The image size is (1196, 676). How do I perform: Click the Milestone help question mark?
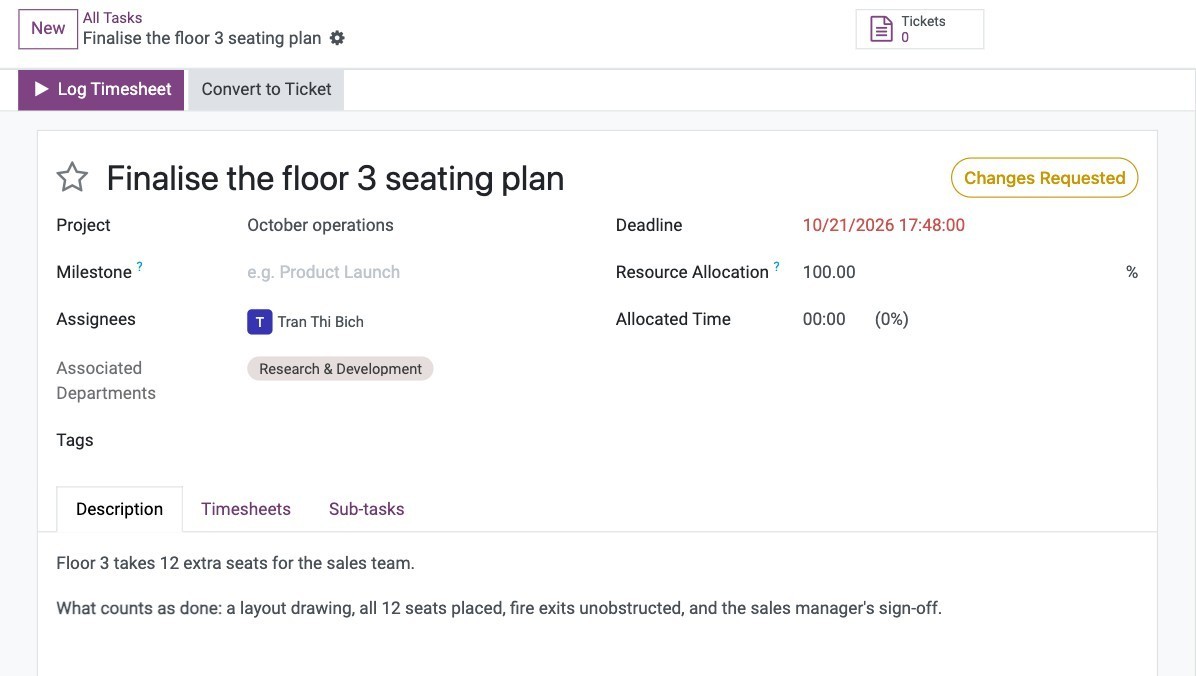[140, 266]
